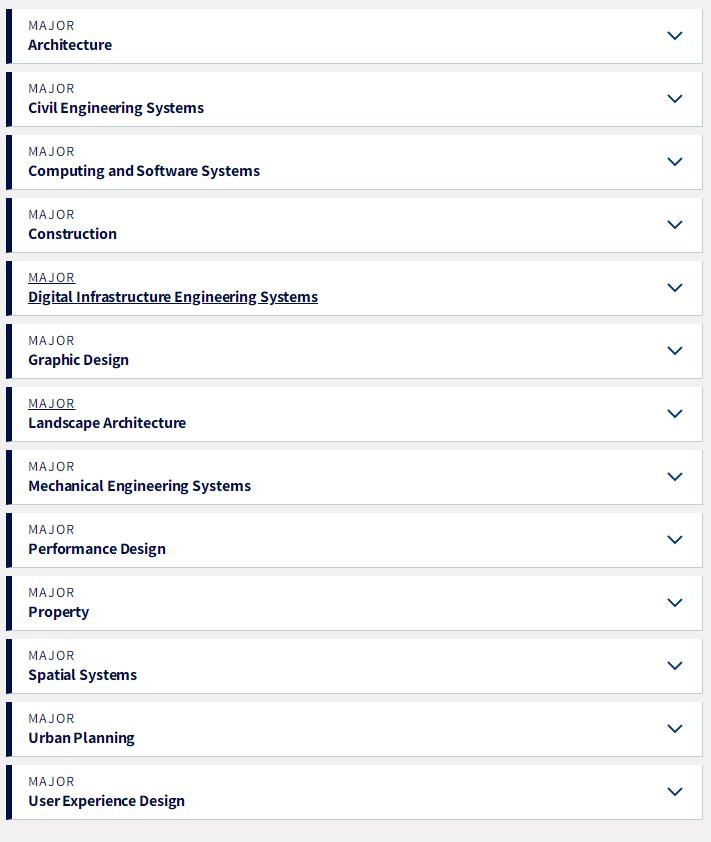Select the Property major title
This screenshot has height=842, width=711.
point(59,612)
